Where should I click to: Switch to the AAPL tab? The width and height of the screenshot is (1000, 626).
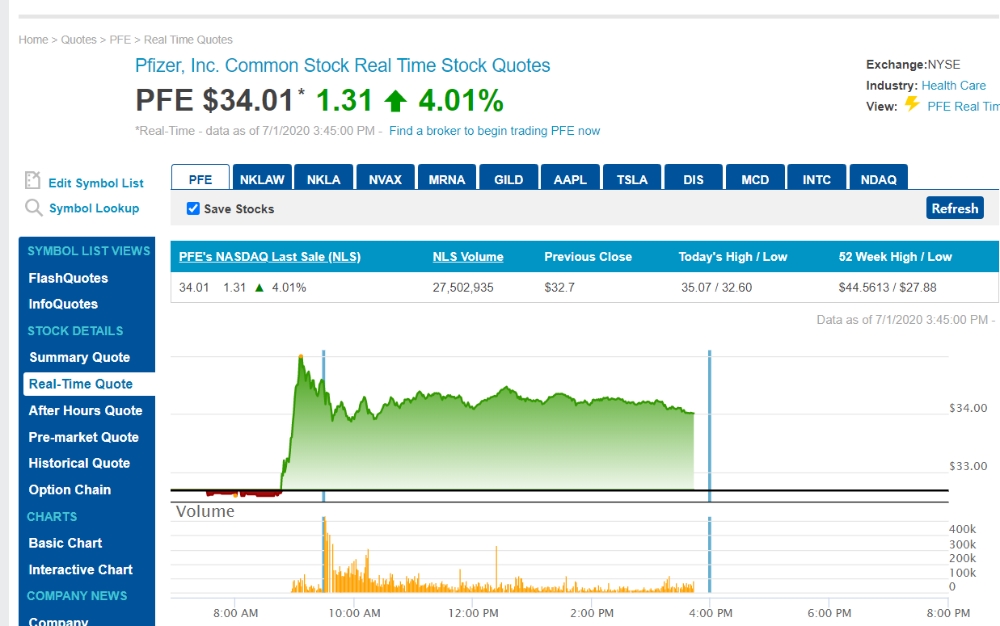(570, 178)
